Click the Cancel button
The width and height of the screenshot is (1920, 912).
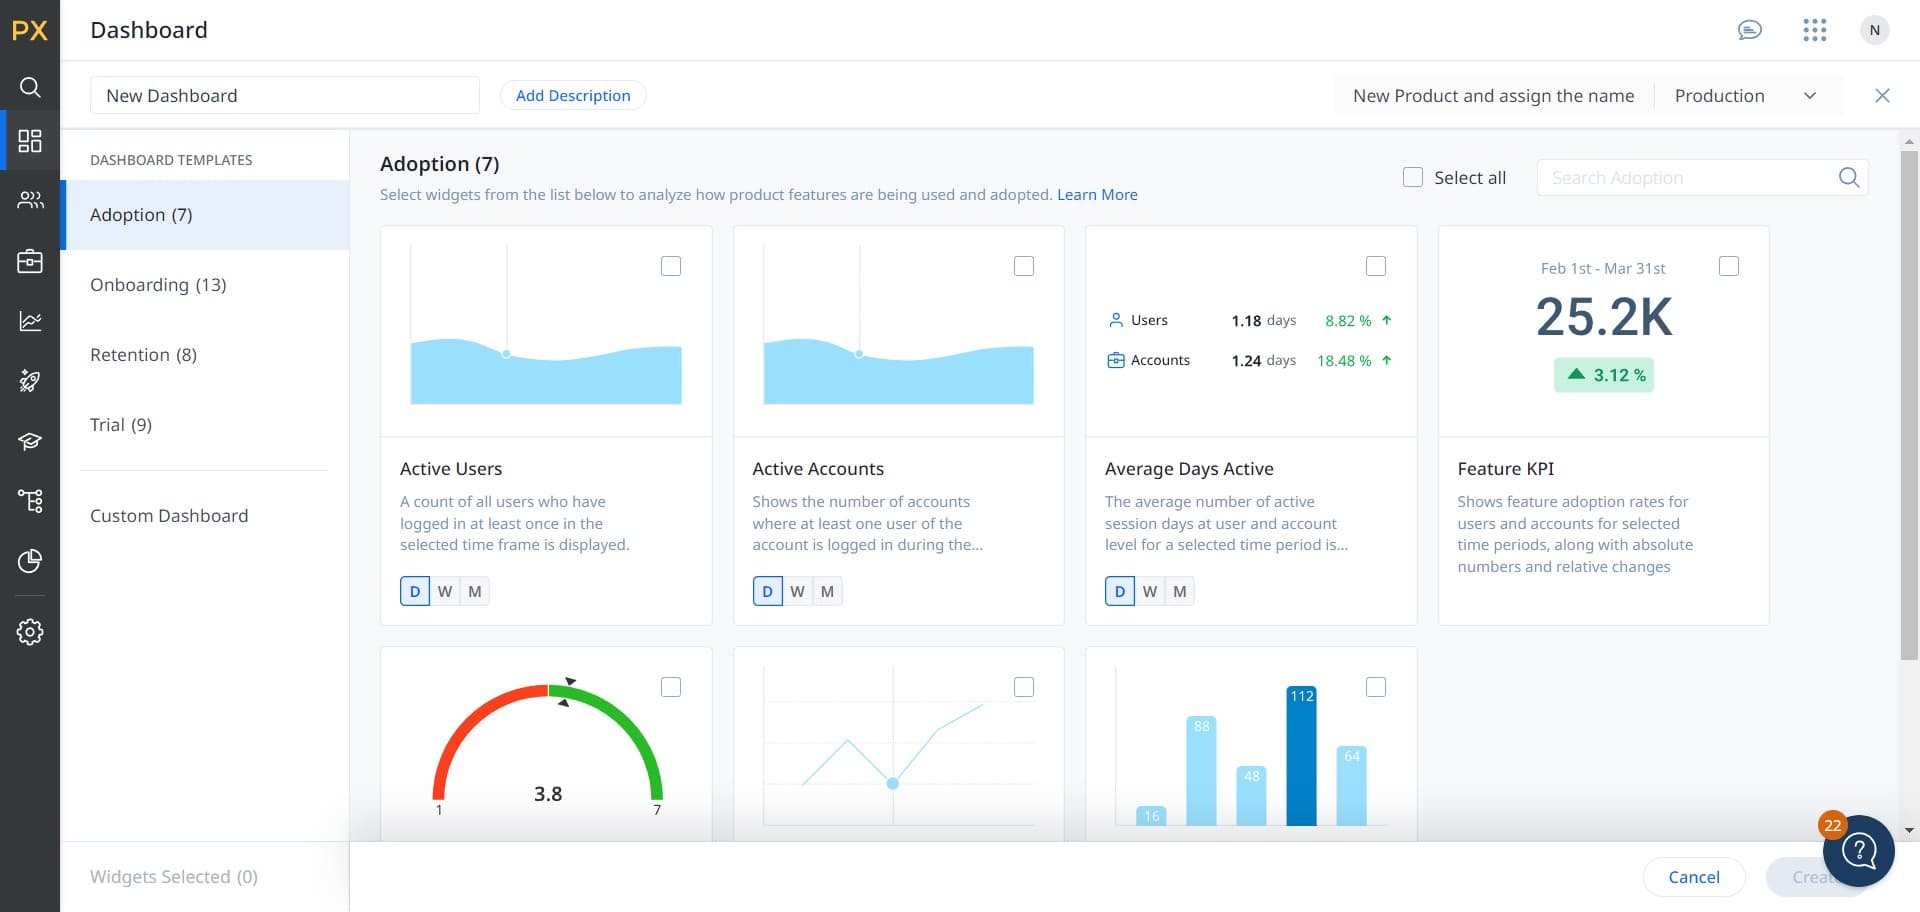pos(1694,876)
